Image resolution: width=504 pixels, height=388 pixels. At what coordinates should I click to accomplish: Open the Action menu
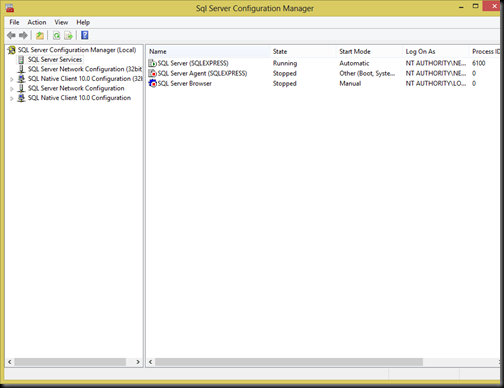click(37, 22)
